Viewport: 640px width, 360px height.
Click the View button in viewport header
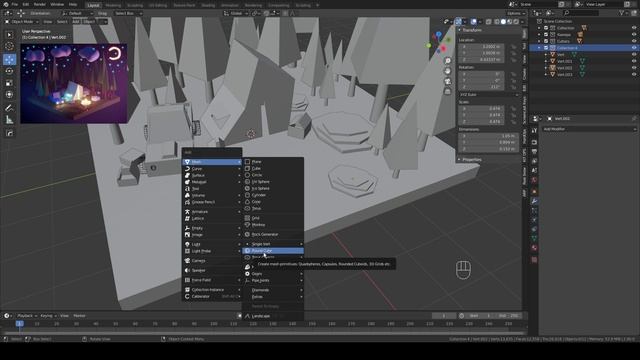pos(48,22)
